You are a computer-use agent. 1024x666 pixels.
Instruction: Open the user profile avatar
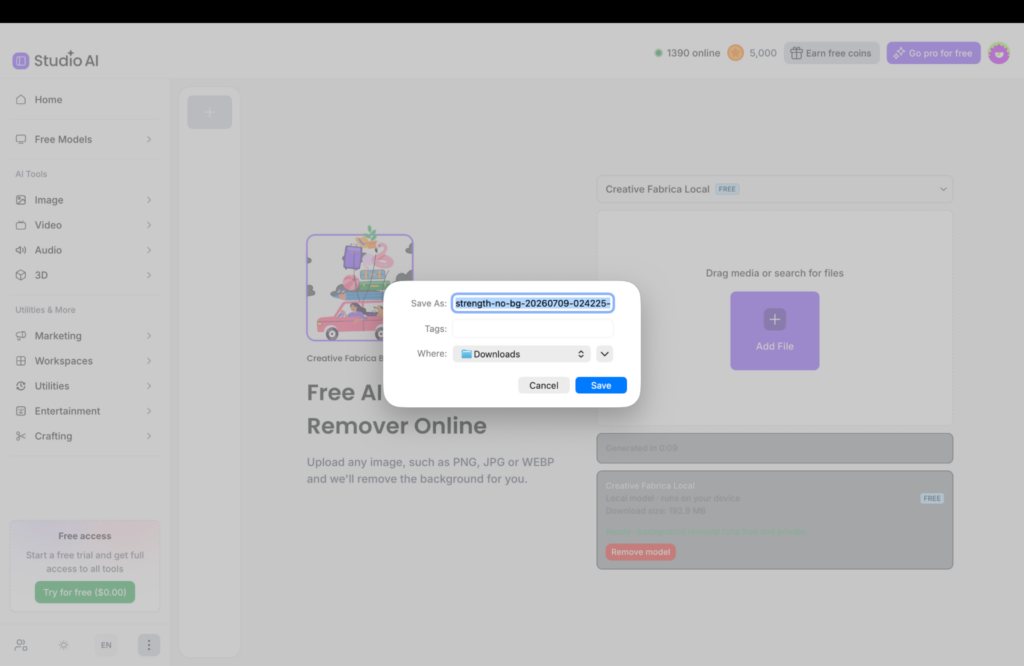click(x=999, y=53)
